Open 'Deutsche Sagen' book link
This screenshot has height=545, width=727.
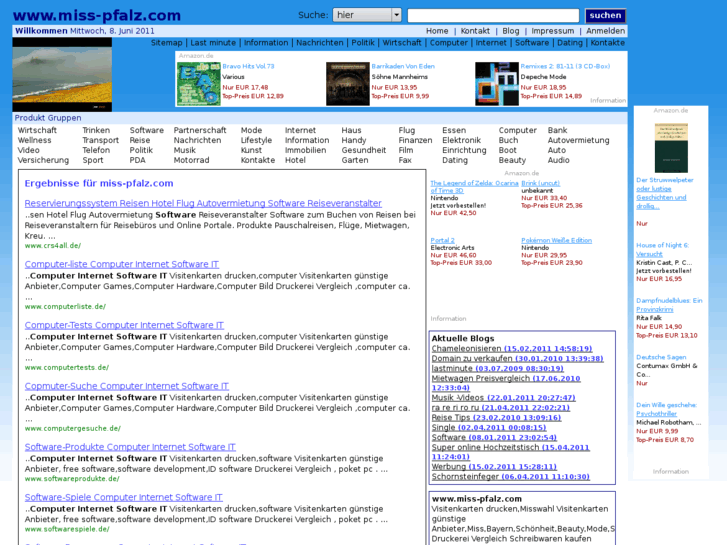[661, 357]
